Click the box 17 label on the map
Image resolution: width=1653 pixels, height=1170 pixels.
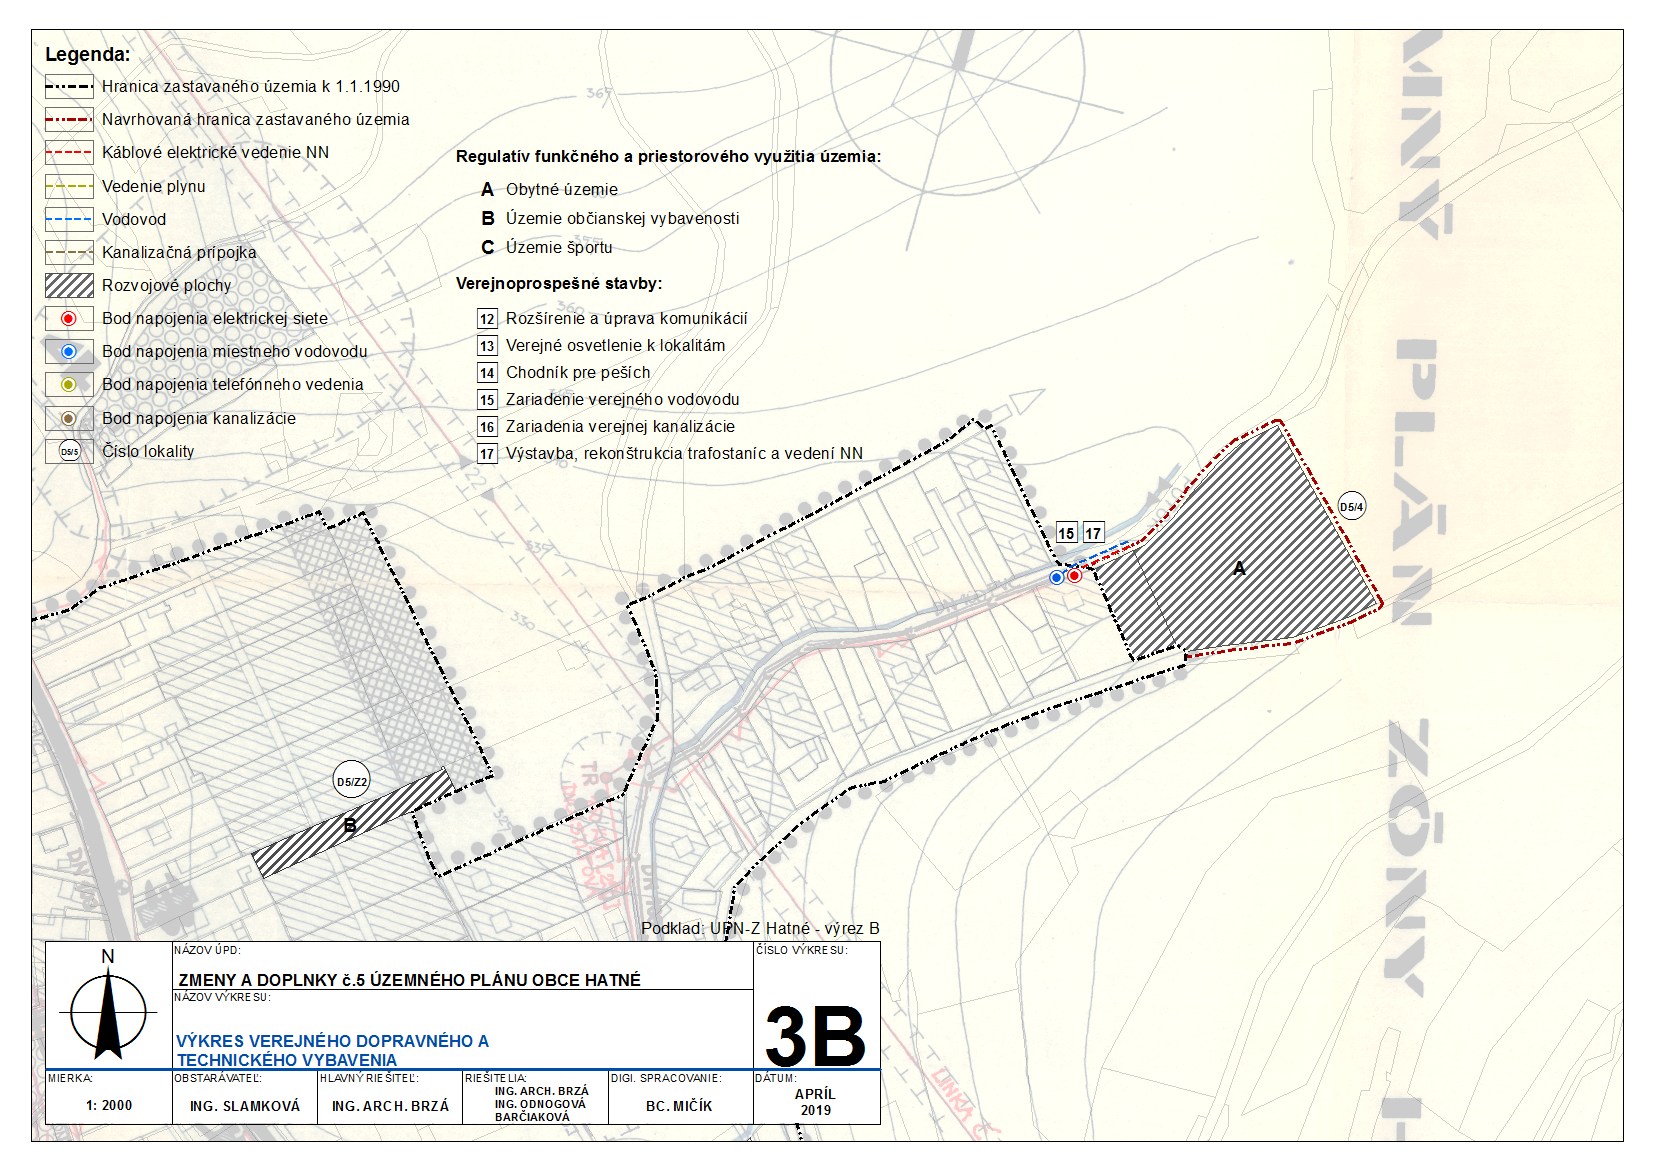[1093, 534]
